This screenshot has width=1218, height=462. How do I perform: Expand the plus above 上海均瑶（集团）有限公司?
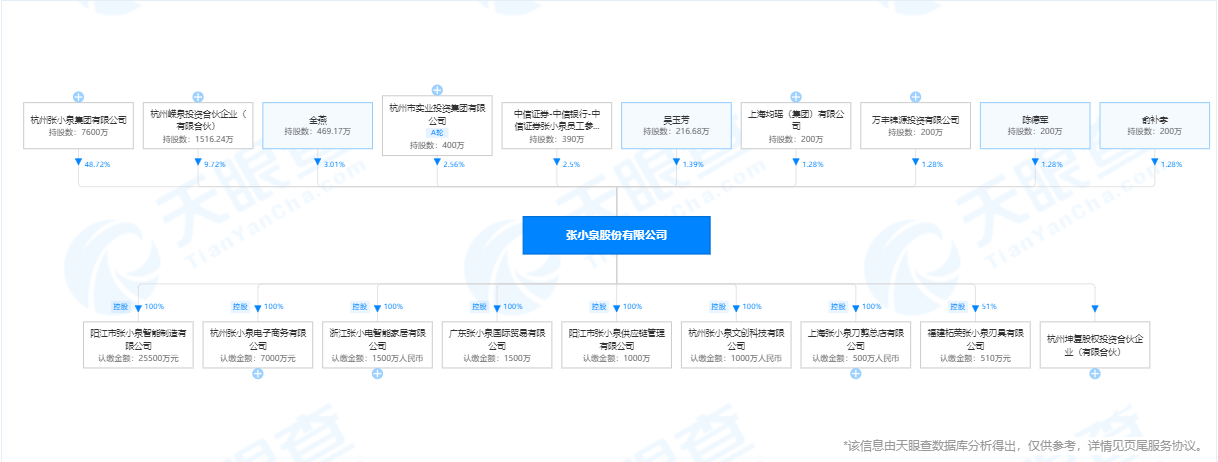pos(795,97)
